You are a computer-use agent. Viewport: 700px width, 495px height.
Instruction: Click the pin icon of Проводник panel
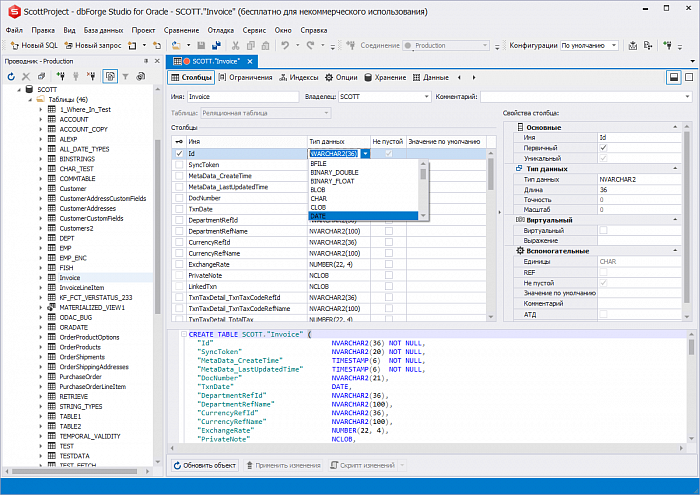pyautogui.click(x=146, y=61)
